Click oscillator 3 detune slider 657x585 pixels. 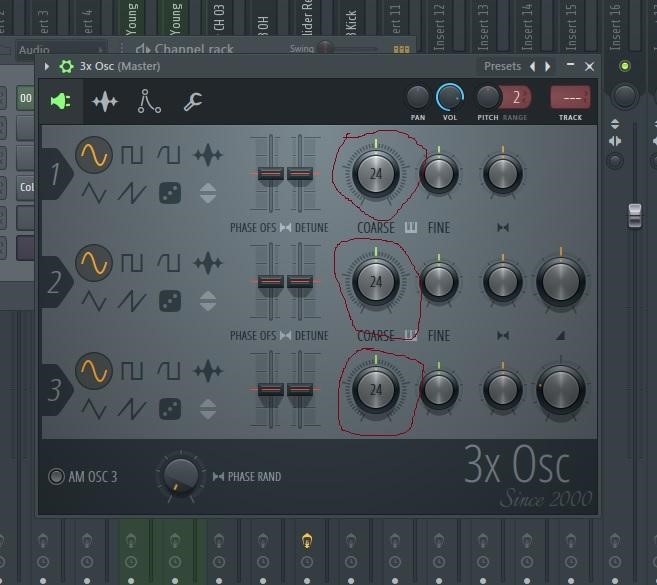point(300,389)
